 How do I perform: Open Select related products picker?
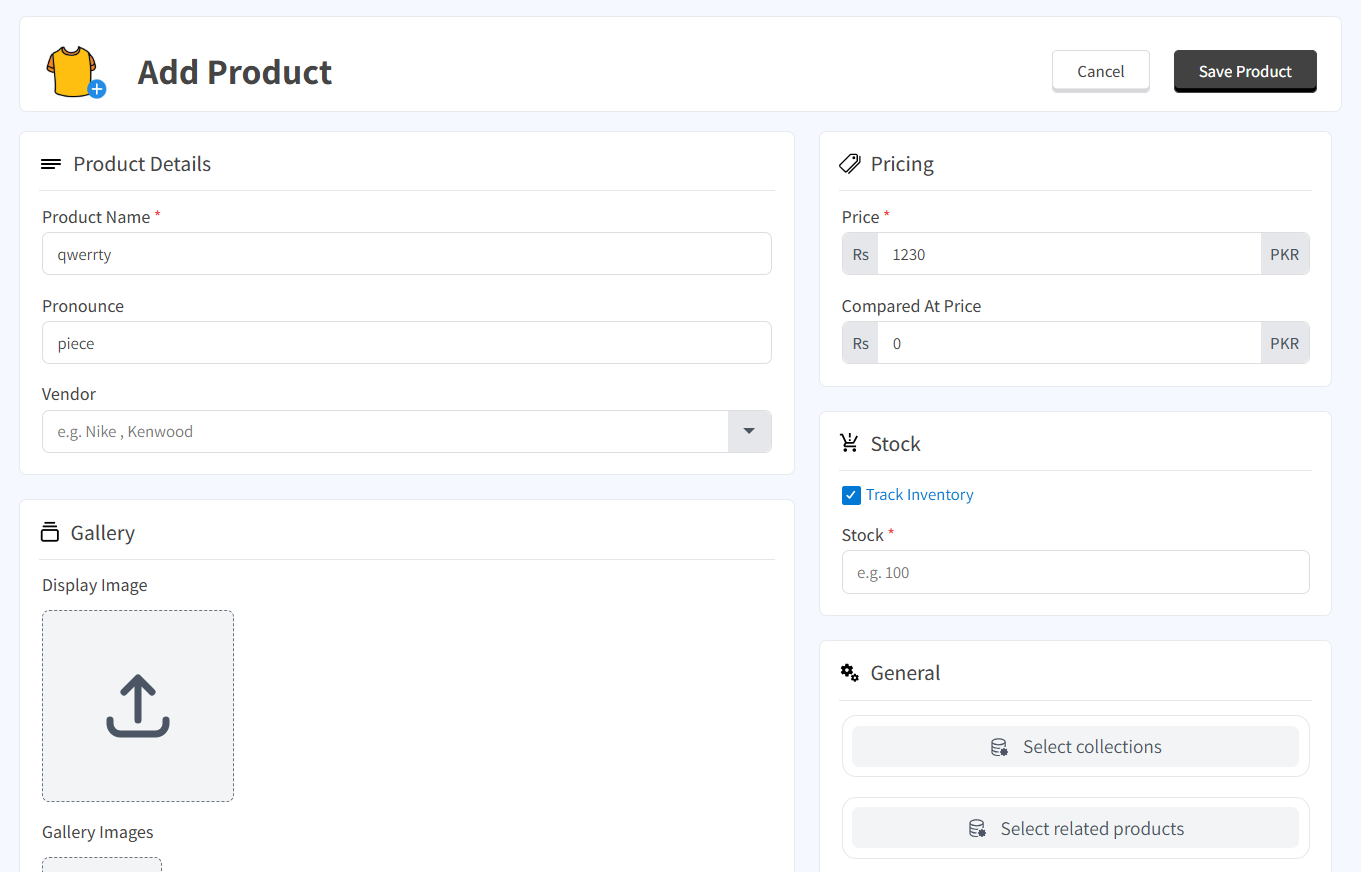click(x=1075, y=828)
